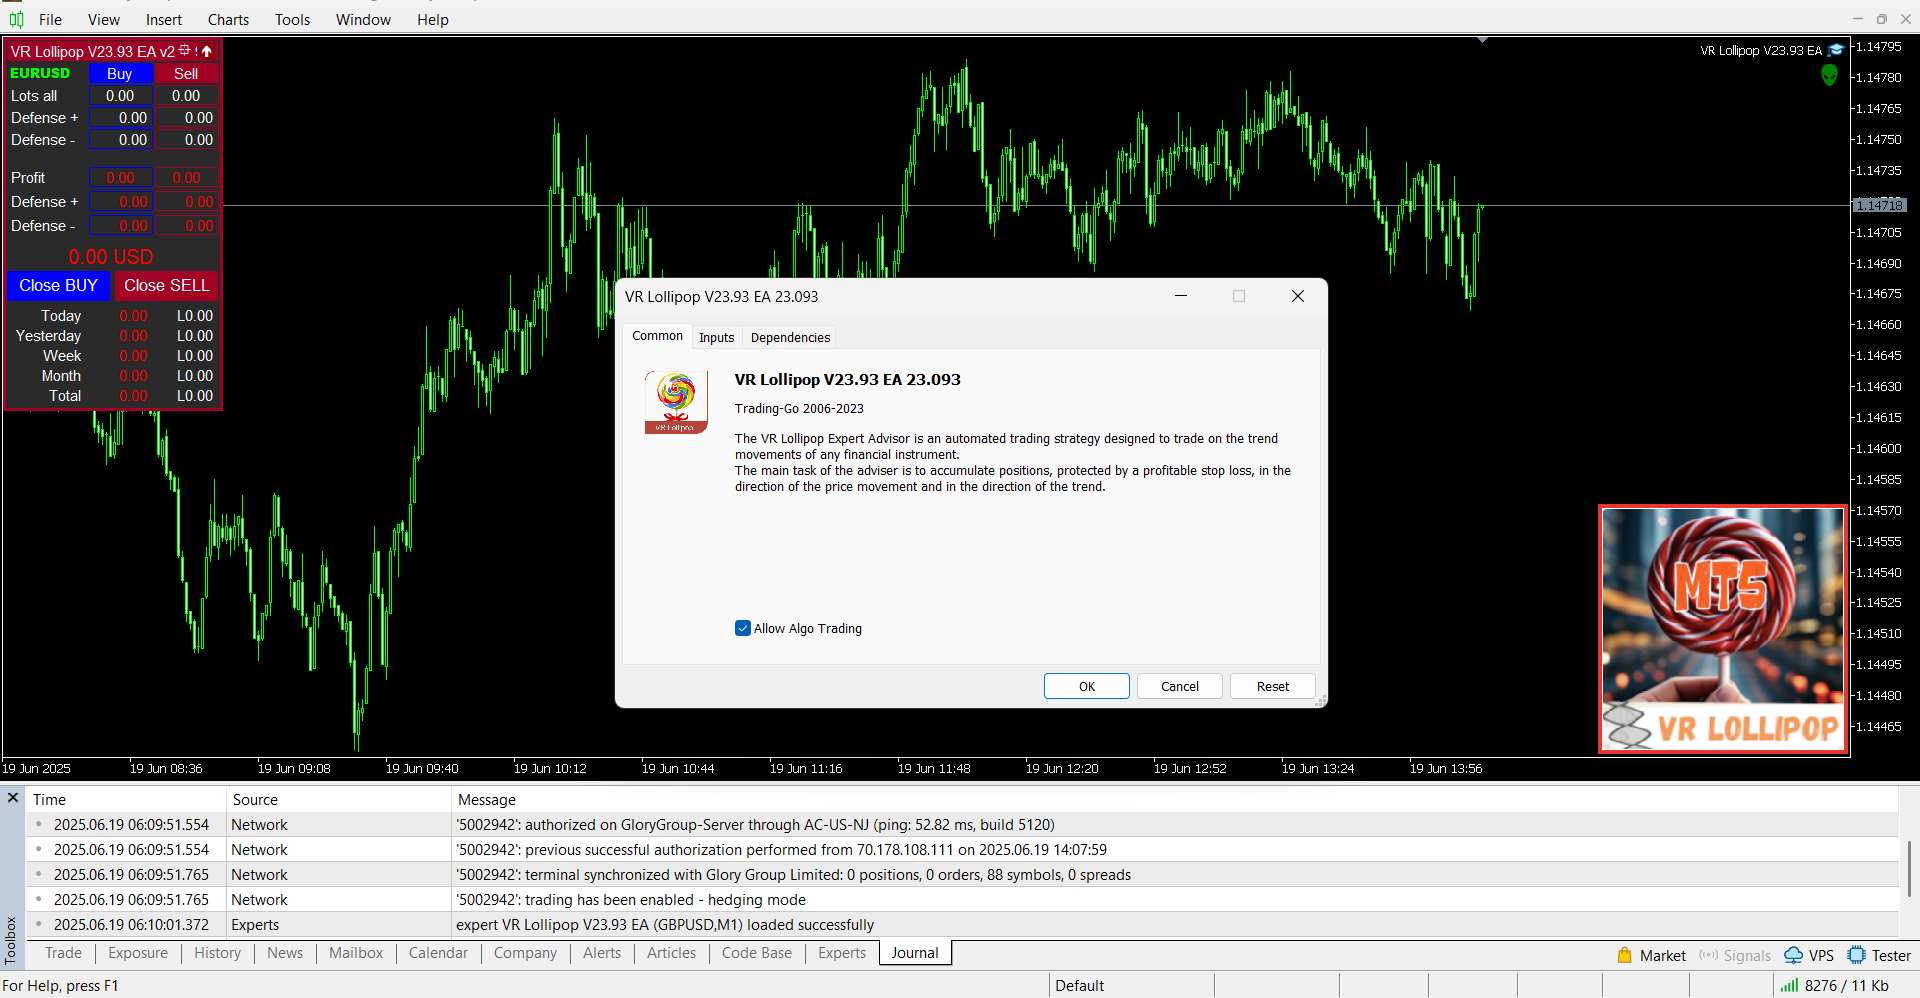Click the green alien icon on chart

[x=1829, y=75]
